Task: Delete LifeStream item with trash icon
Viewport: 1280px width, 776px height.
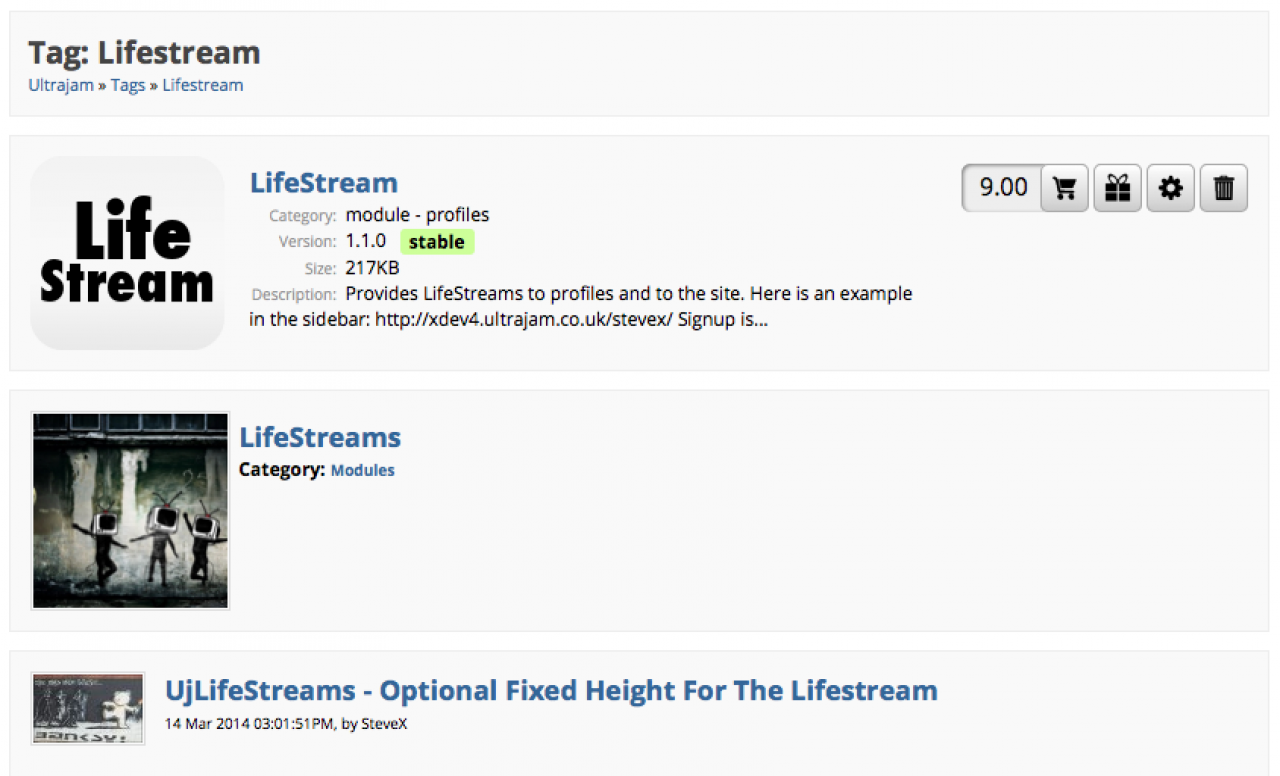Action: (1224, 188)
